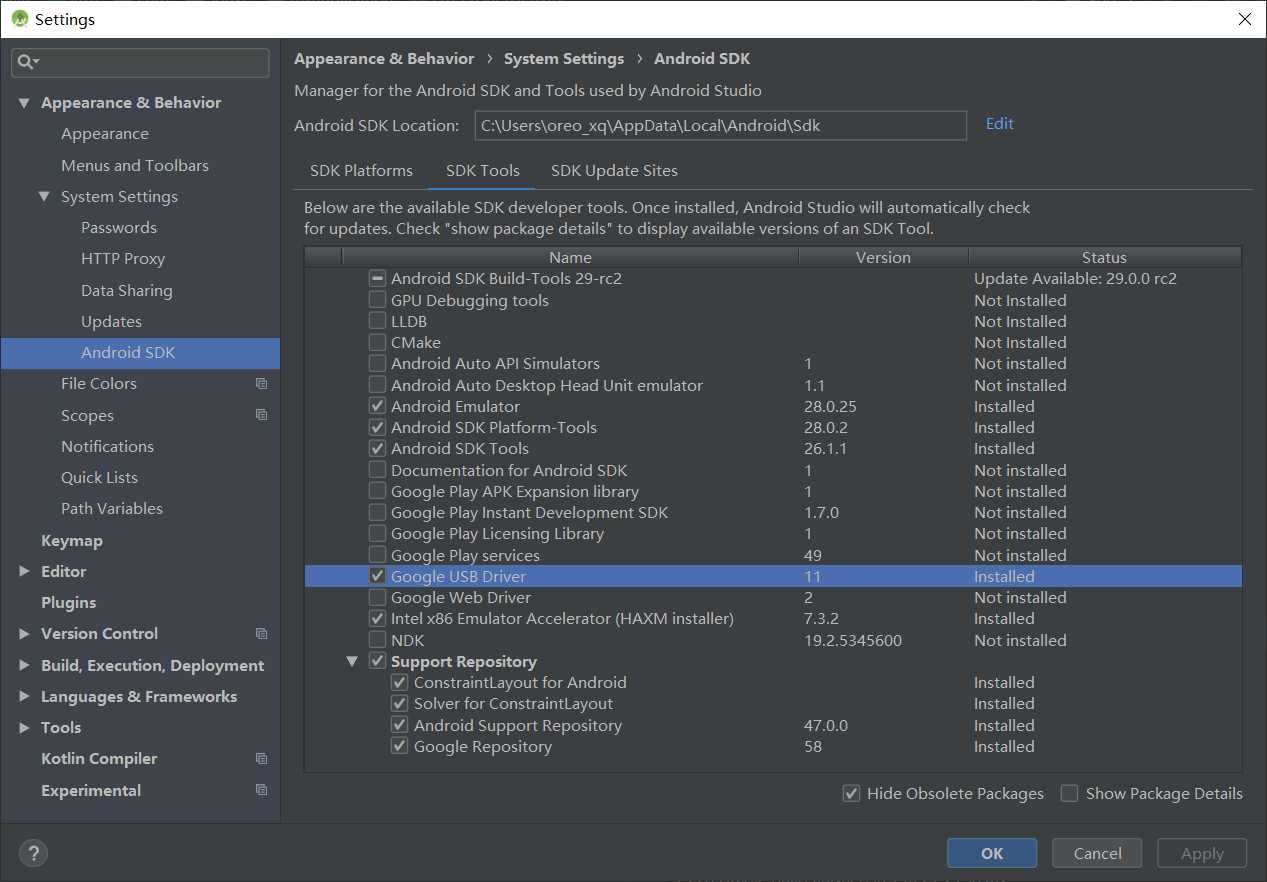The width and height of the screenshot is (1267, 882).
Task: Check the NDK checkbox
Action: pyautogui.click(x=377, y=640)
